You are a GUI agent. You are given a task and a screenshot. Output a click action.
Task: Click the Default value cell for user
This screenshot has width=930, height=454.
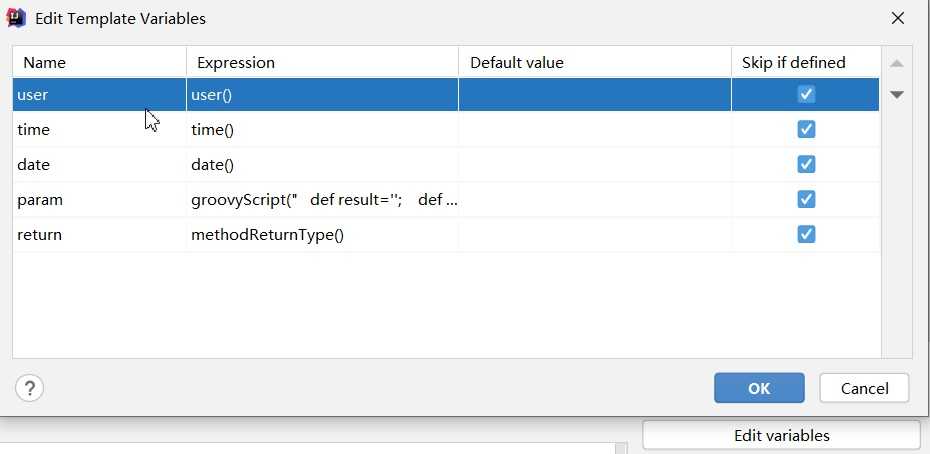tap(594, 94)
